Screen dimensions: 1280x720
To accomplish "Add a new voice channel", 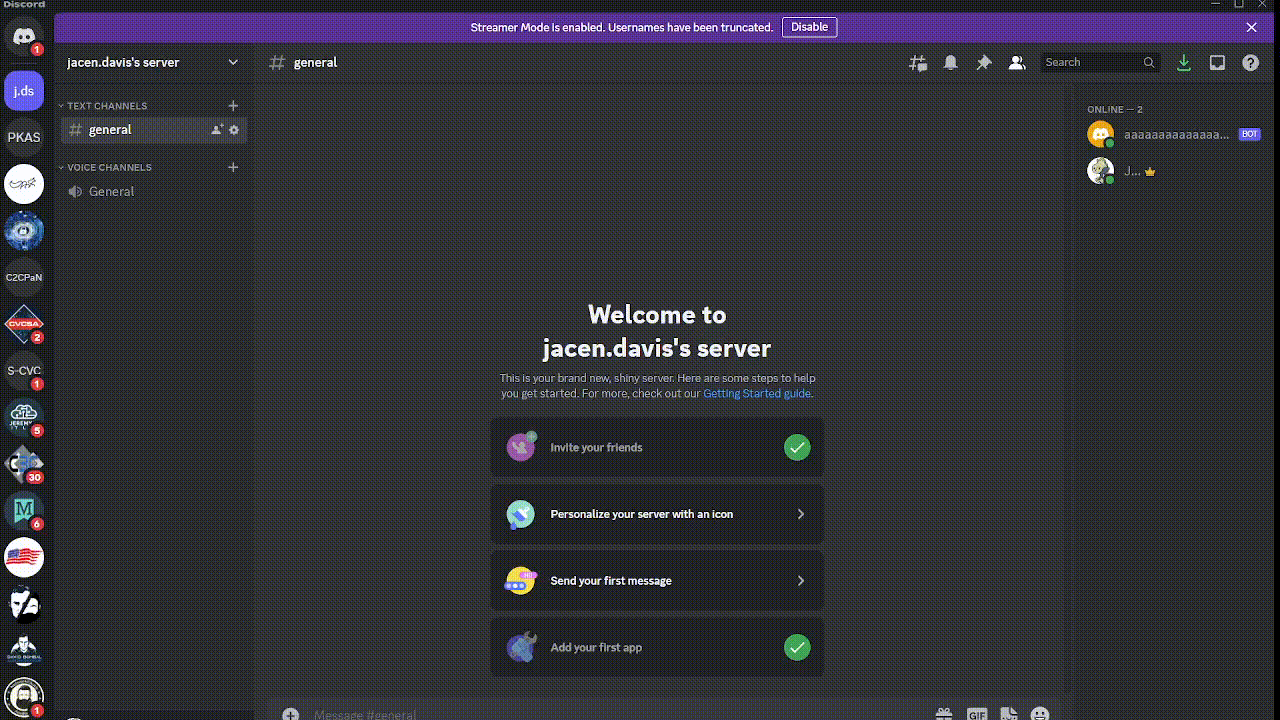I will click(x=233, y=167).
